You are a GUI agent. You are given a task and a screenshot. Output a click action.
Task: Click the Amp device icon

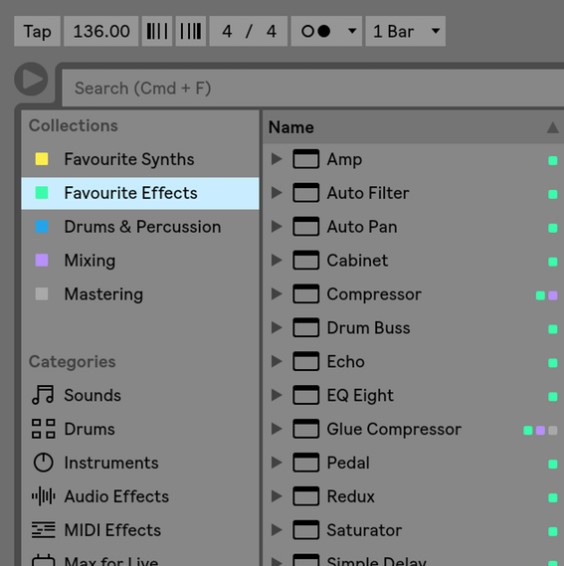pos(306,159)
